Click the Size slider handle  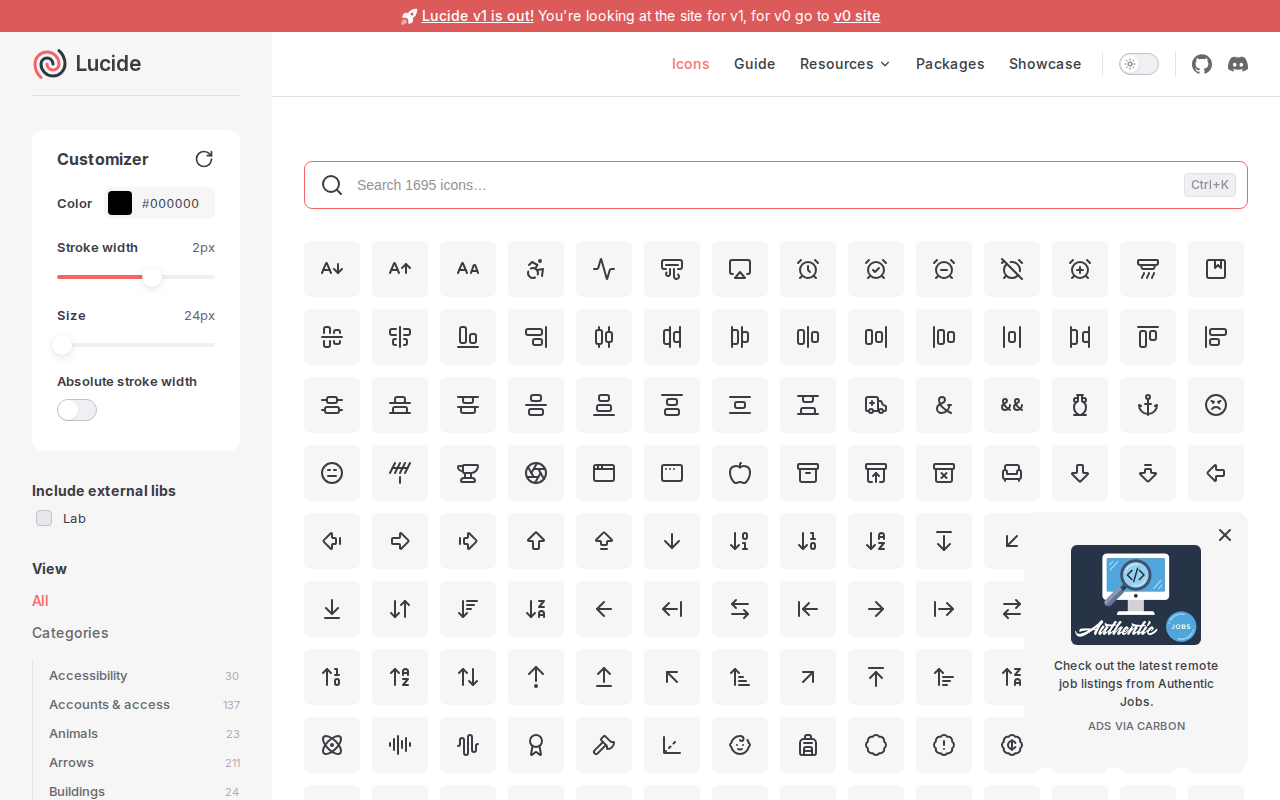point(62,345)
